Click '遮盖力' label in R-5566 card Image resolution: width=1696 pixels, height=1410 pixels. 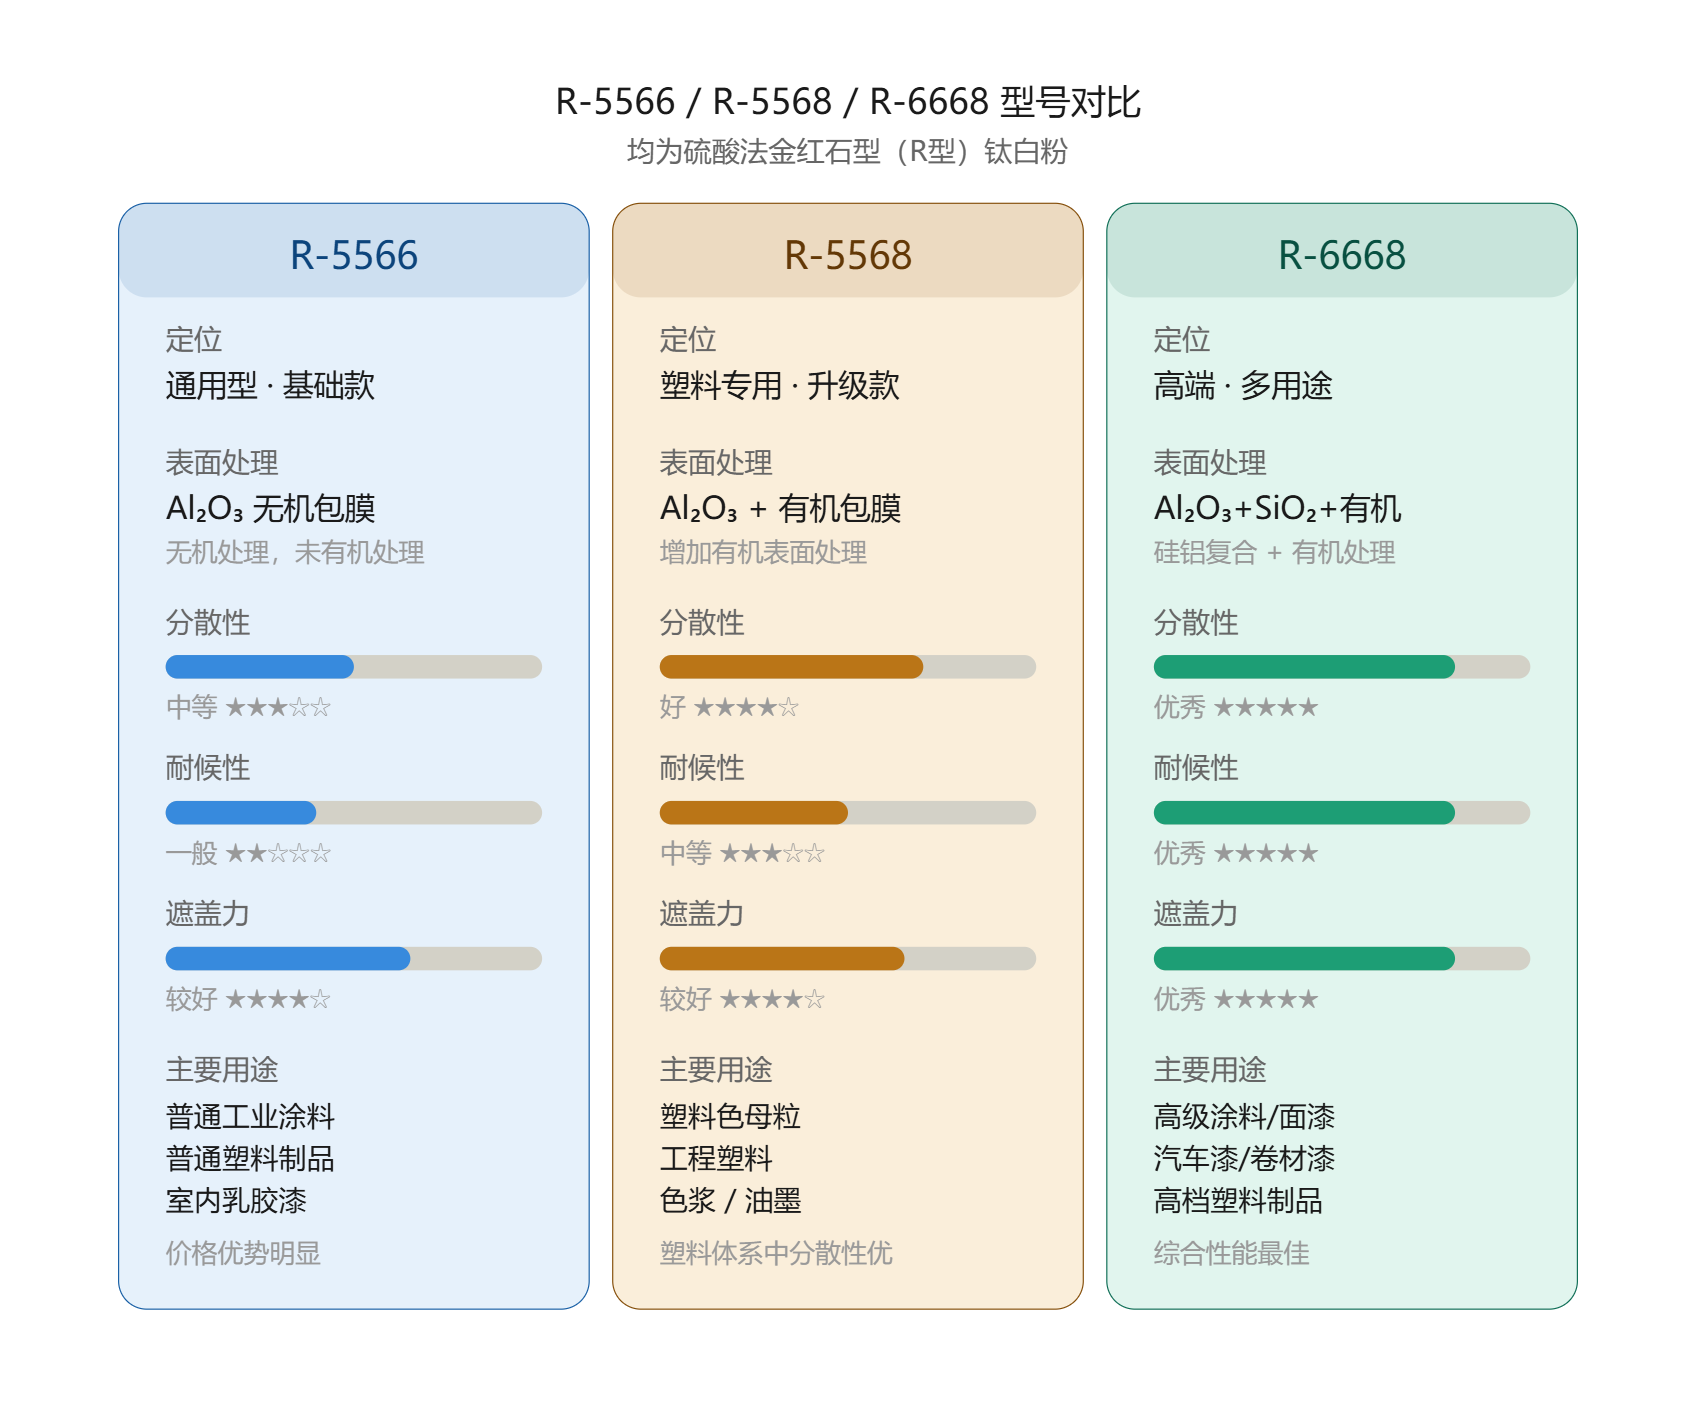(208, 915)
